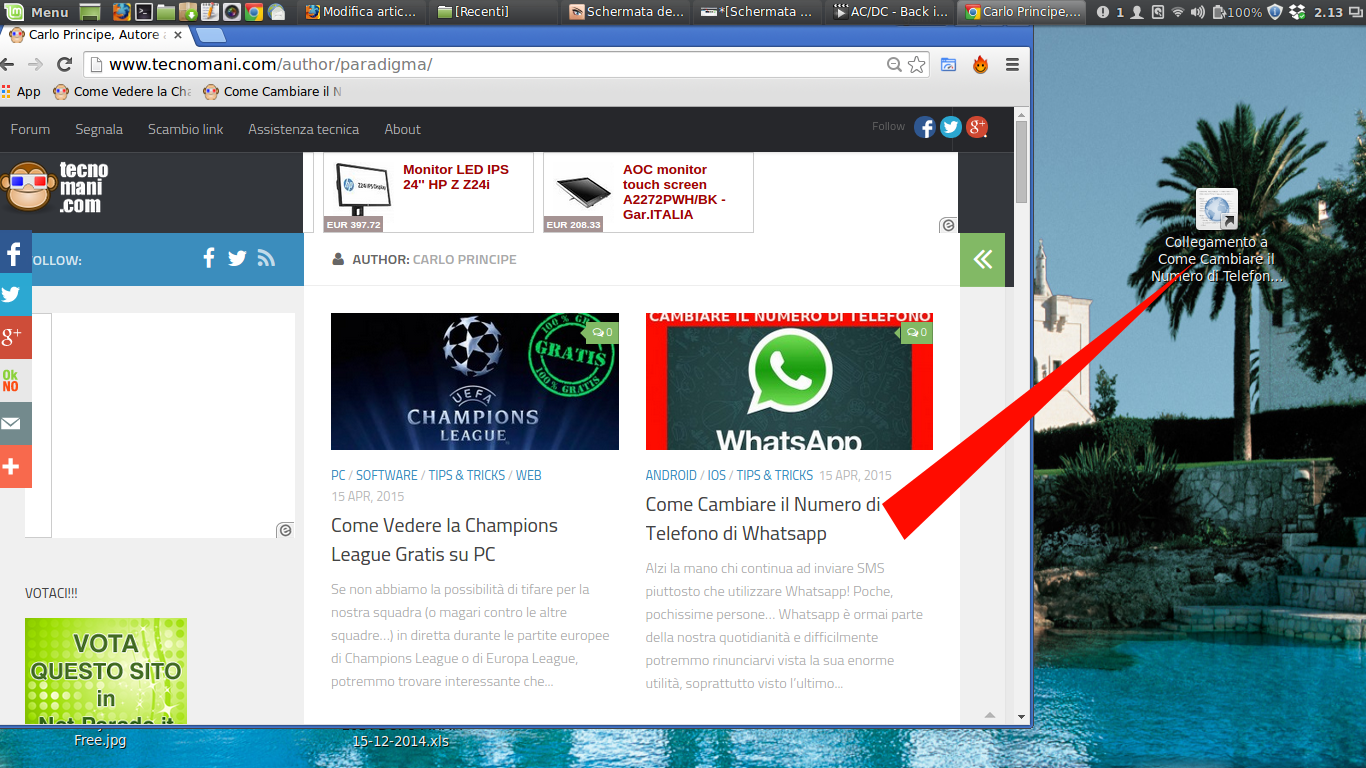Open the Monitor LED IPS 24'' HP ad
Screen dimensions: 1366x768
[x=428, y=192]
